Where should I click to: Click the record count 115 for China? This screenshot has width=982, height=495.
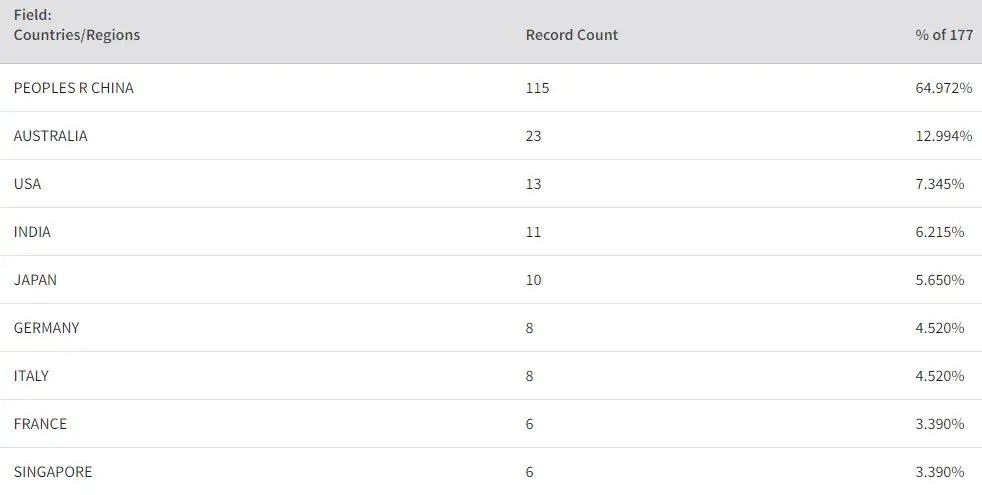(x=537, y=88)
